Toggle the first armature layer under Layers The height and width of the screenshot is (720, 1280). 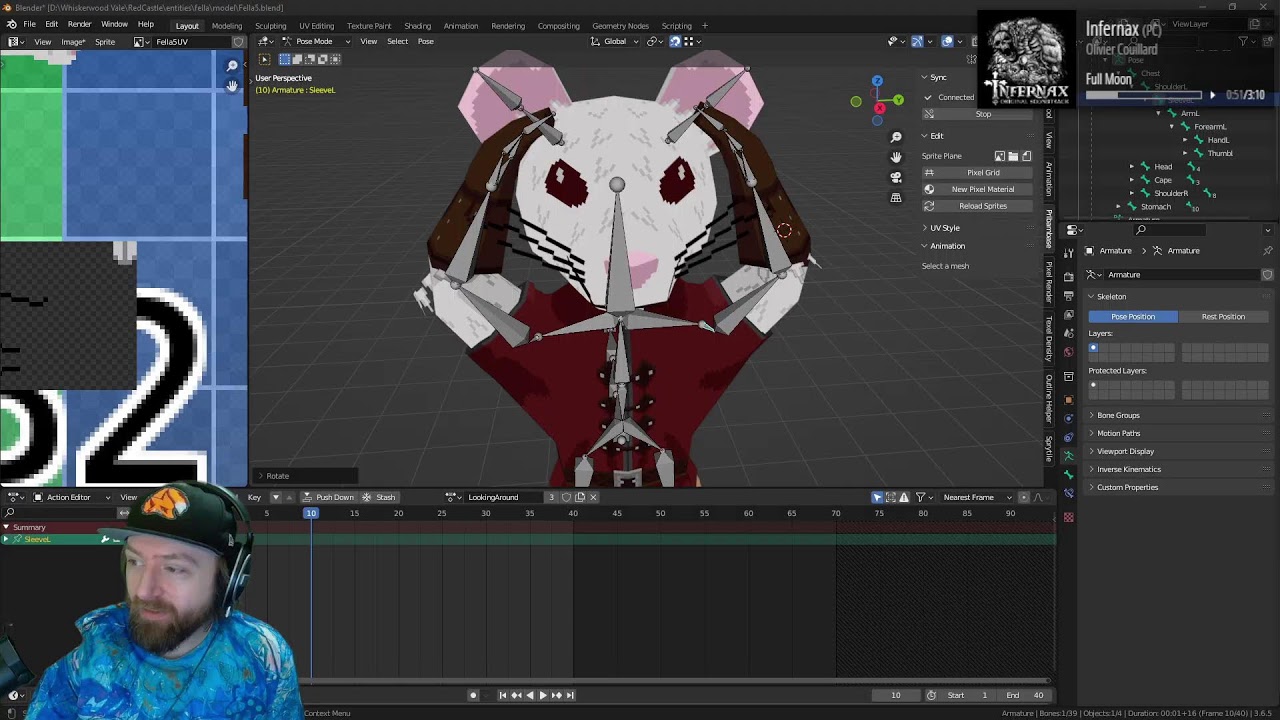pyautogui.click(x=1093, y=347)
